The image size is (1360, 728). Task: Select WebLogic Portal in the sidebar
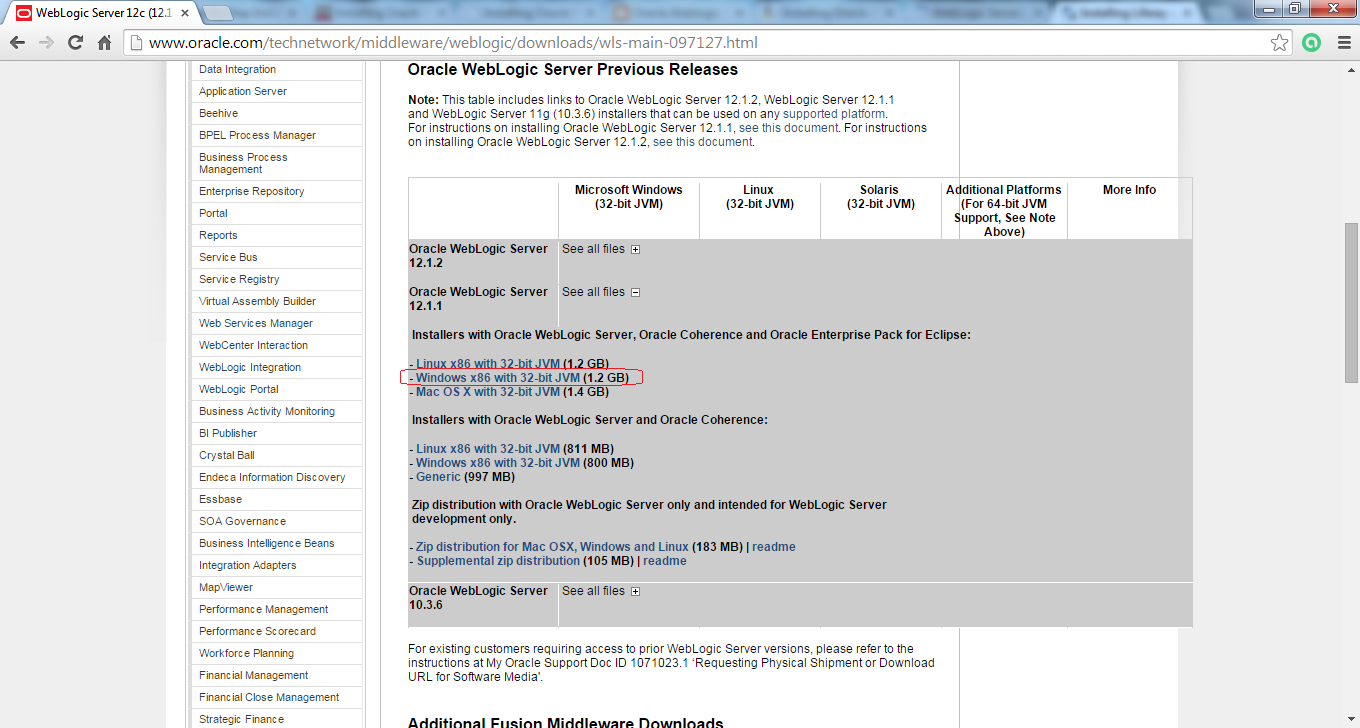tap(240, 389)
